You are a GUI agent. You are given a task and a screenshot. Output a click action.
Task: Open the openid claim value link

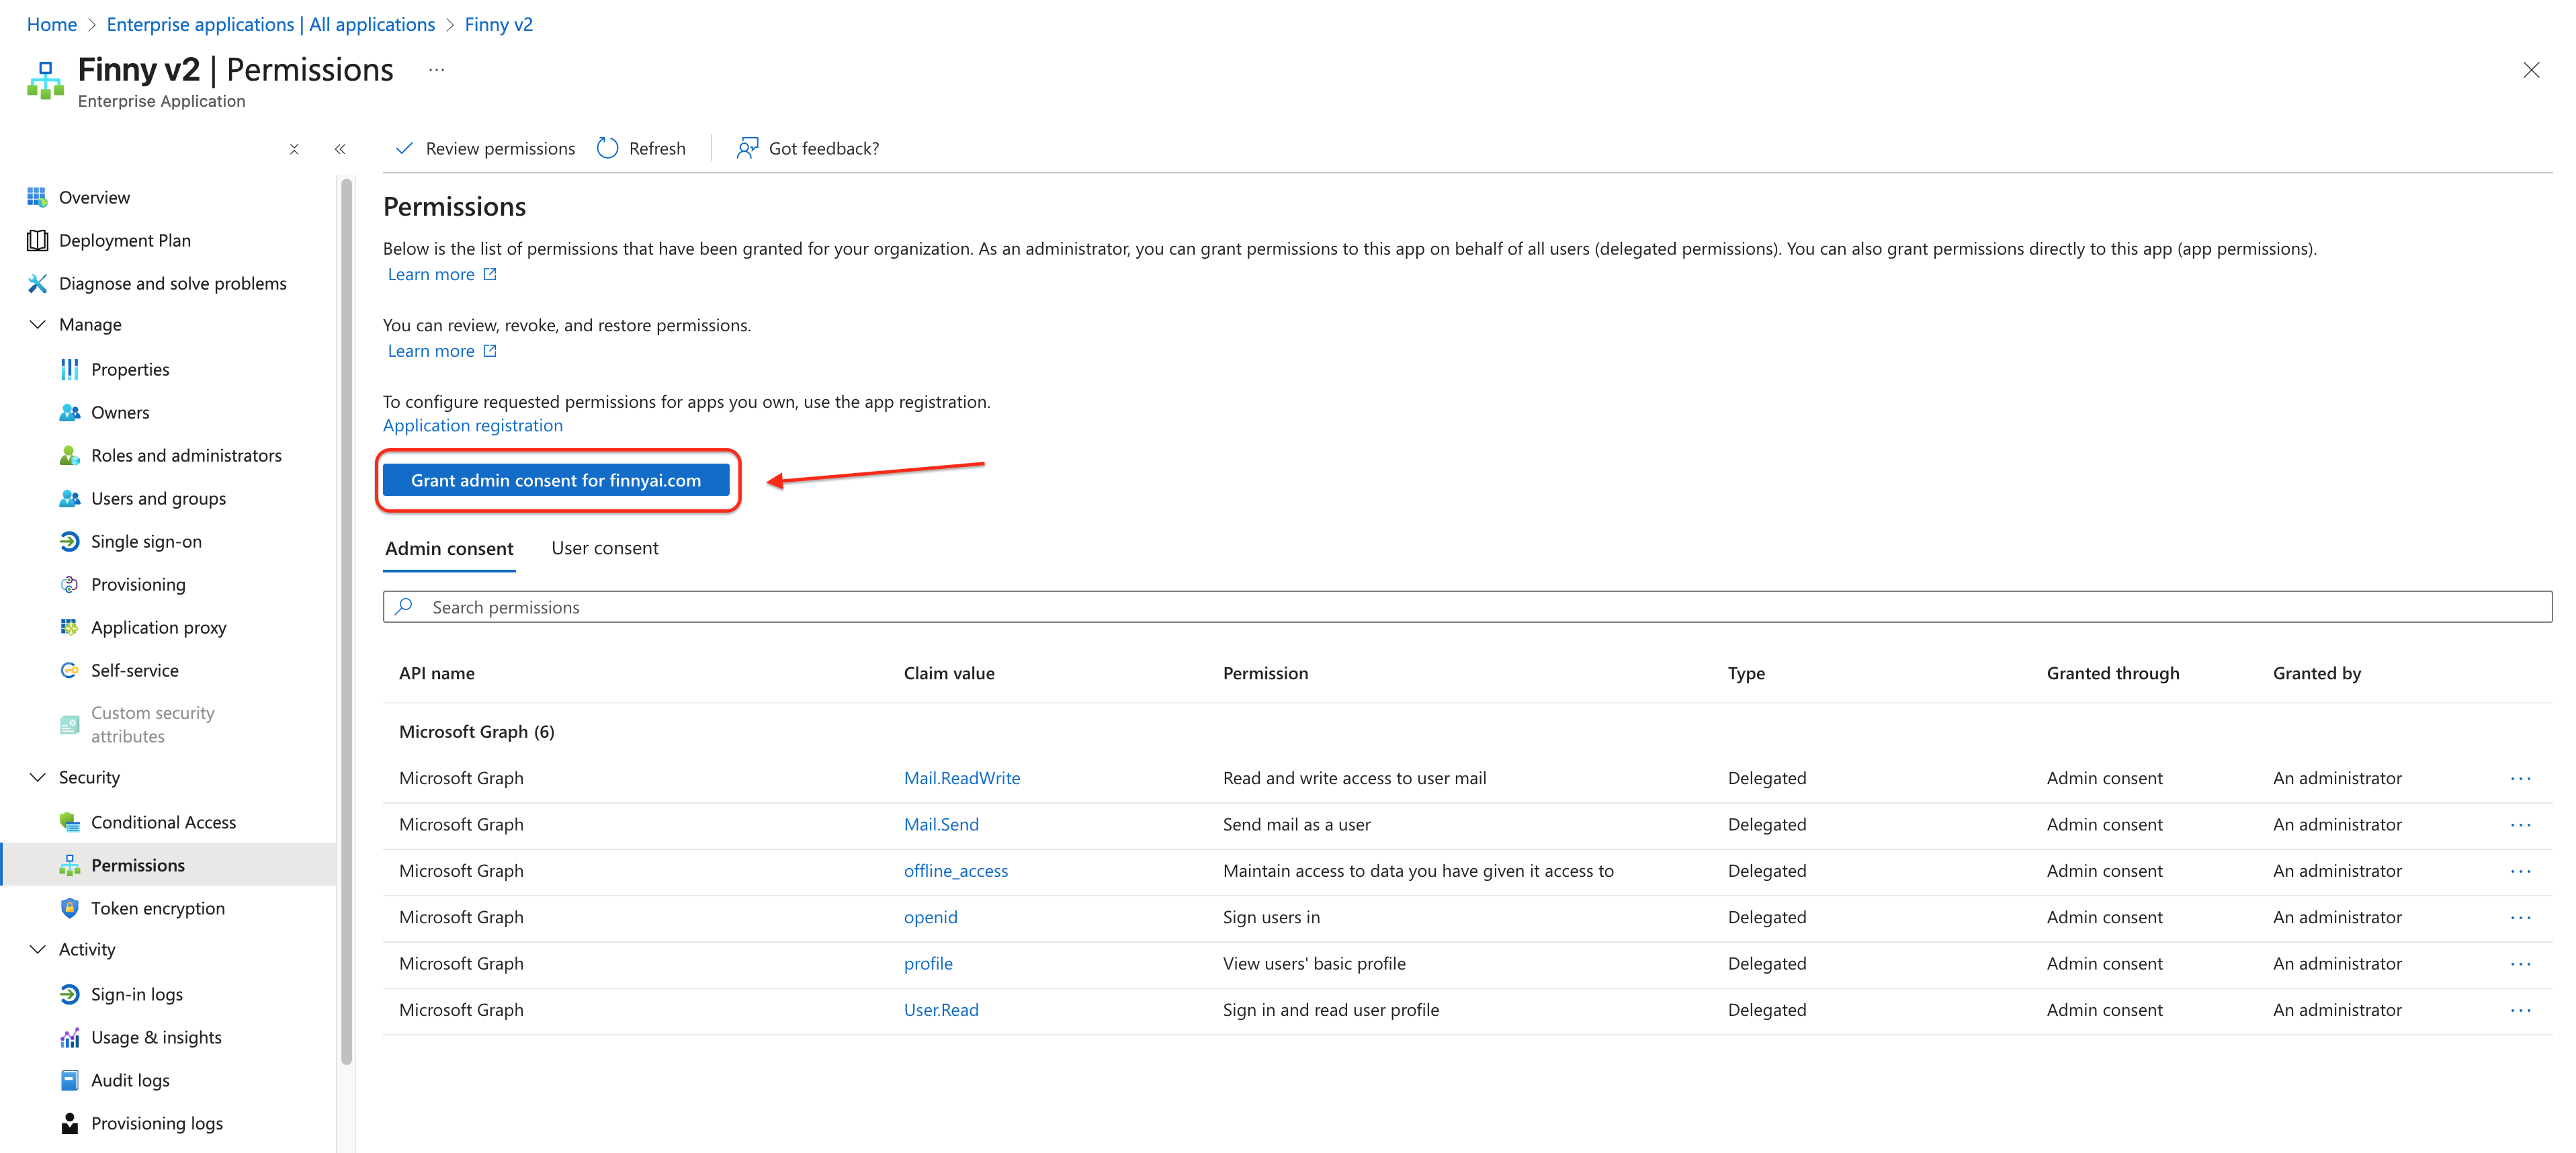pyautogui.click(x=930, y=917)
